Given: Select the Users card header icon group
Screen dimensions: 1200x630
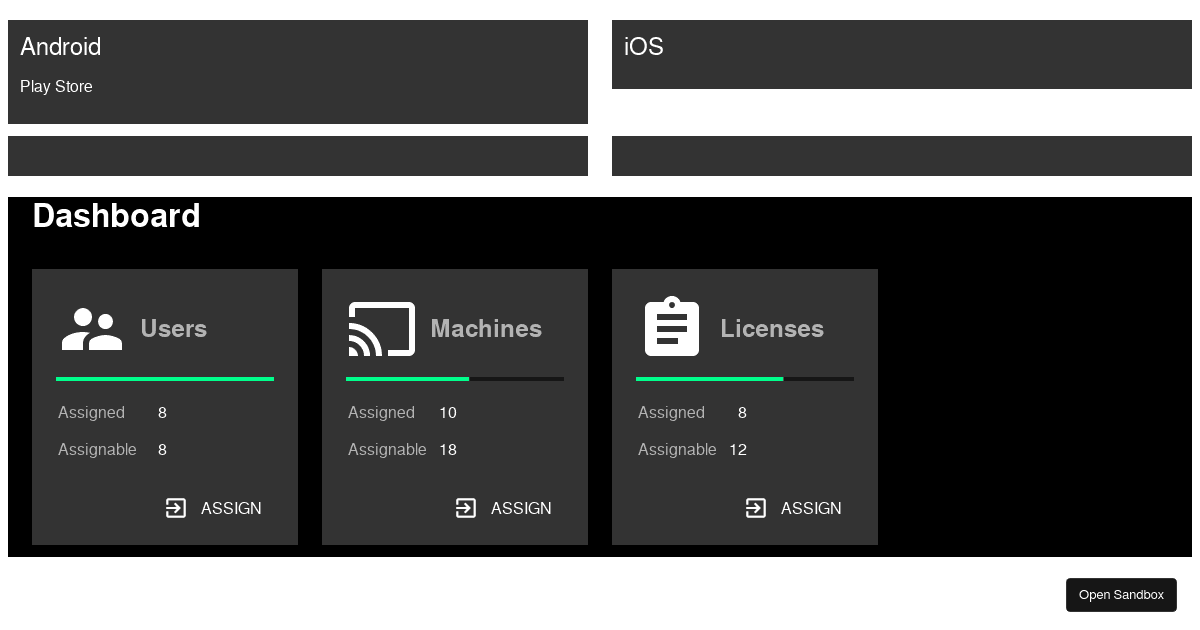Looking at the screenshot, I should [x=91, y=328].
